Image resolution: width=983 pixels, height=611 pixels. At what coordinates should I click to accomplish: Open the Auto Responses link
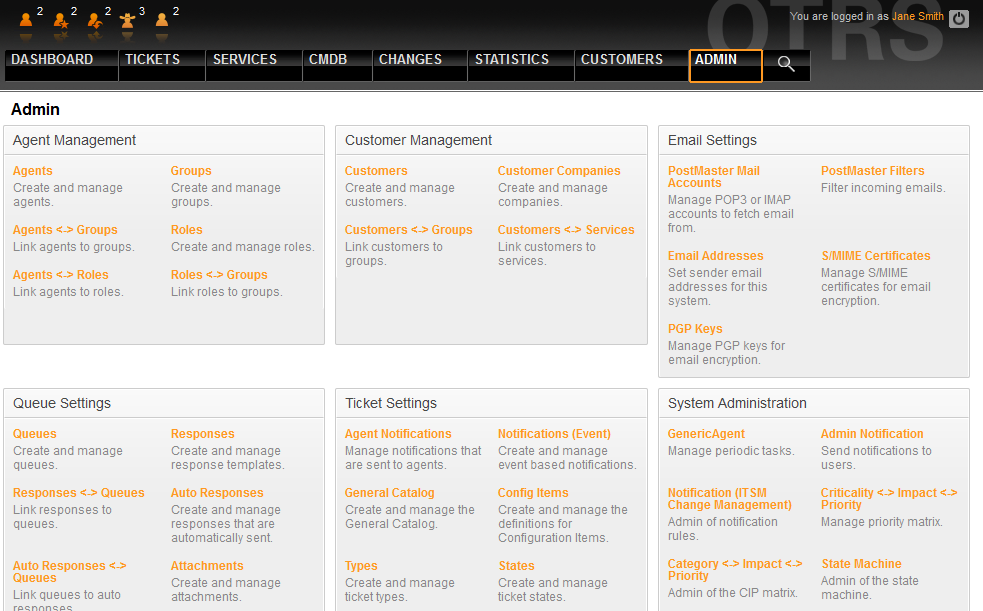(x=217, y=493)
